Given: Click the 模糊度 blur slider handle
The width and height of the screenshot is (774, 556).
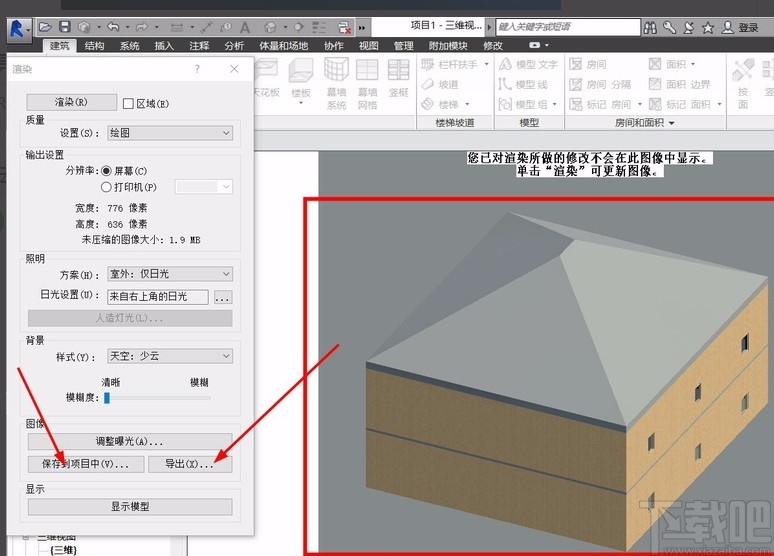Looking at the screenshot, I should point(107,398).
